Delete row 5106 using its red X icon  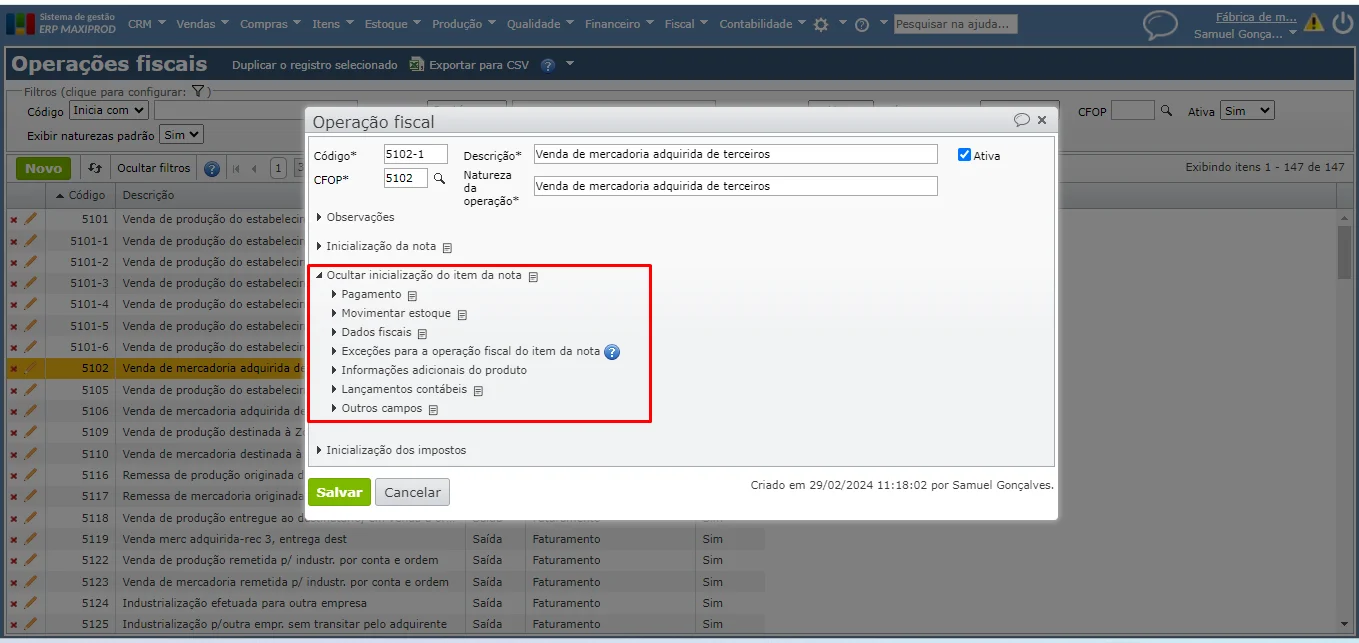coord(14,411)
